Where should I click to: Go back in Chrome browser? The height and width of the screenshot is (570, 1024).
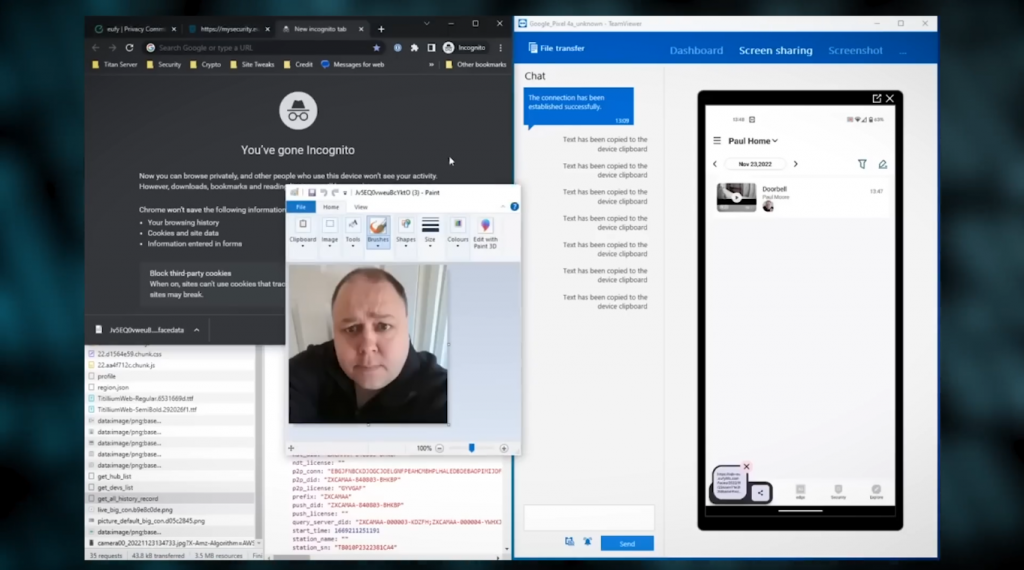pyautogui.click(x=96, y=48)
